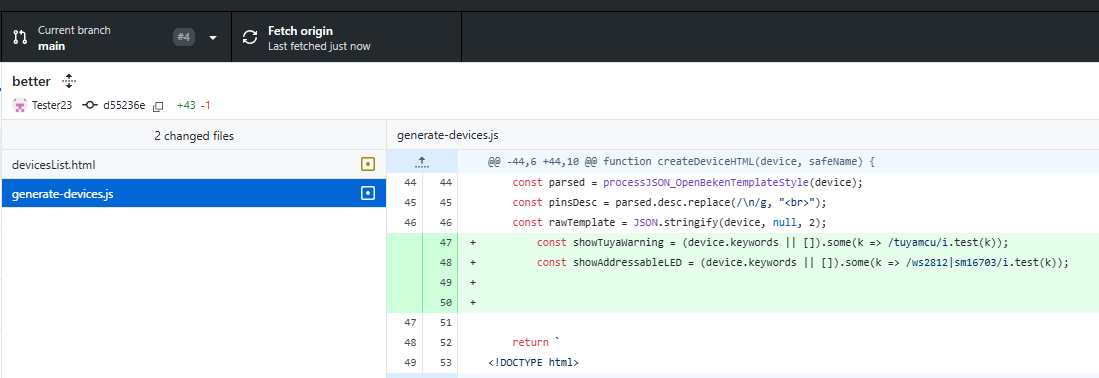Viewport: 1099px width, 378px height.
Task: Click the +43 -1 line change summary
Action: (193, 106)
